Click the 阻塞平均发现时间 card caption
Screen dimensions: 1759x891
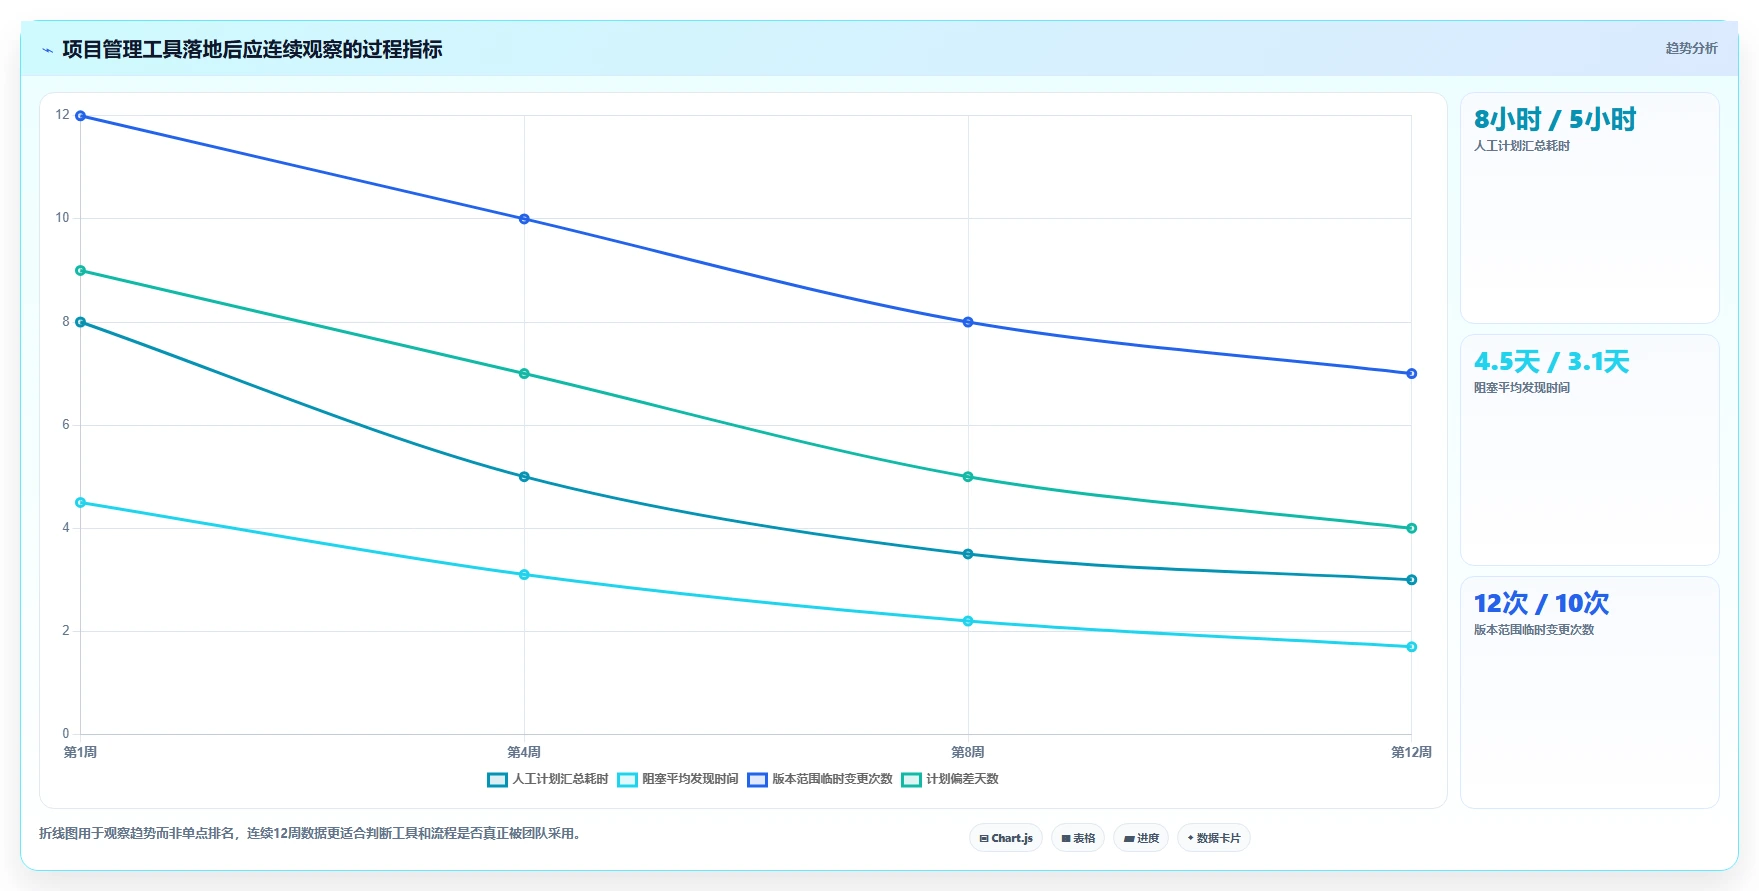pos(1522,388)
